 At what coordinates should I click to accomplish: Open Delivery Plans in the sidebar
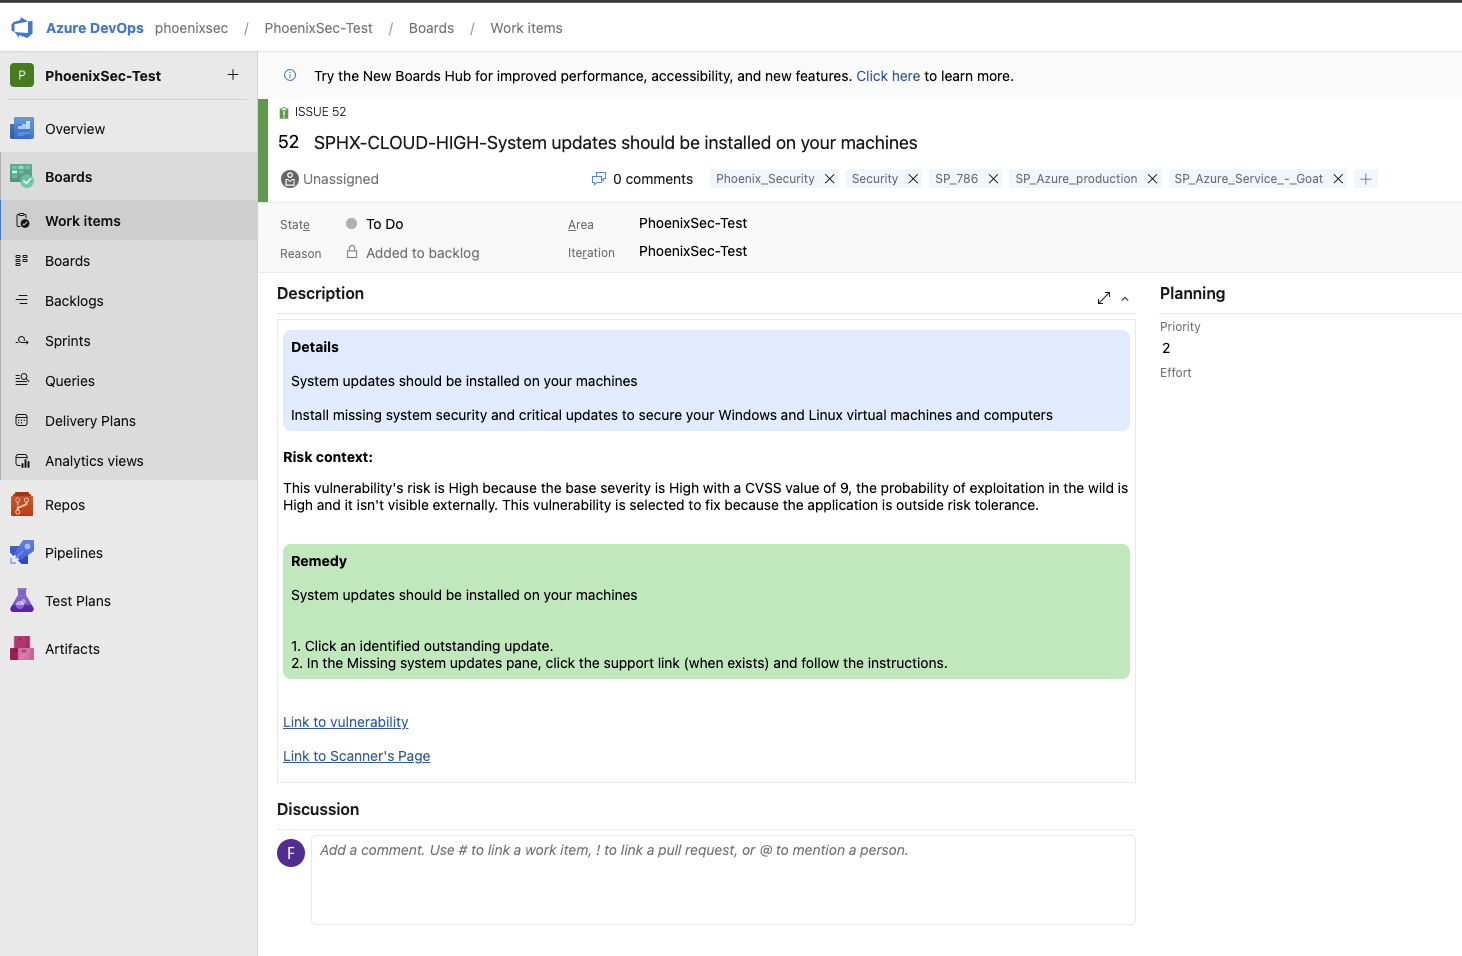(128, 421)
